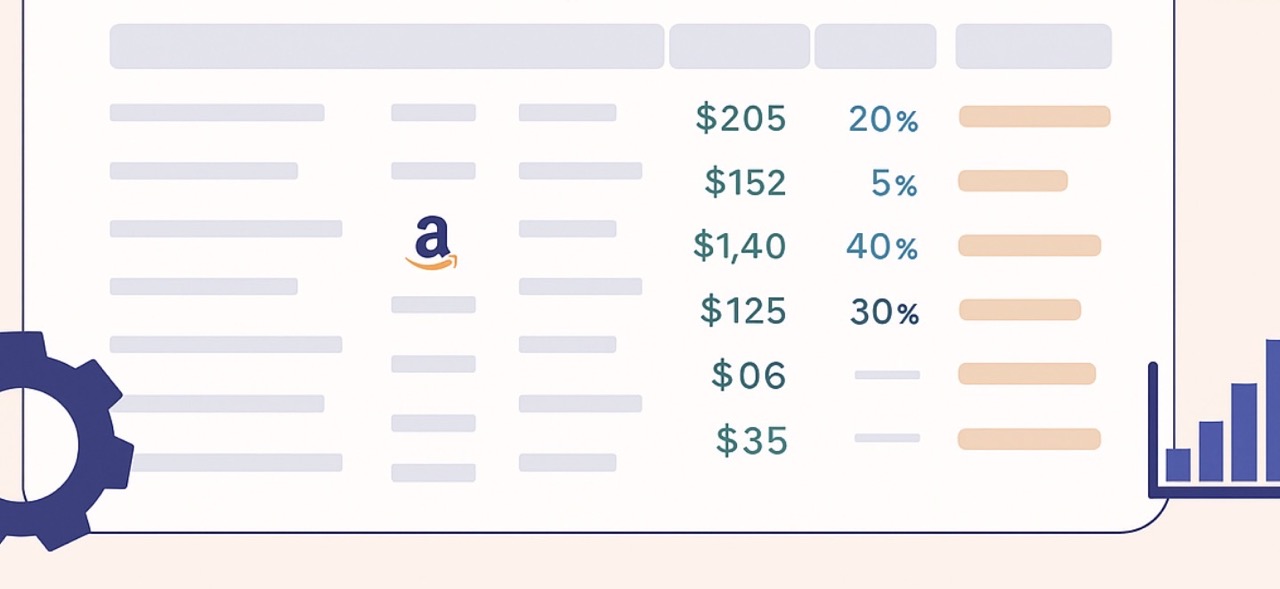Image resolution: width=1280 pixels, height=589 pixels.
Task: Click the $125 price value
Action: point(743,311)
